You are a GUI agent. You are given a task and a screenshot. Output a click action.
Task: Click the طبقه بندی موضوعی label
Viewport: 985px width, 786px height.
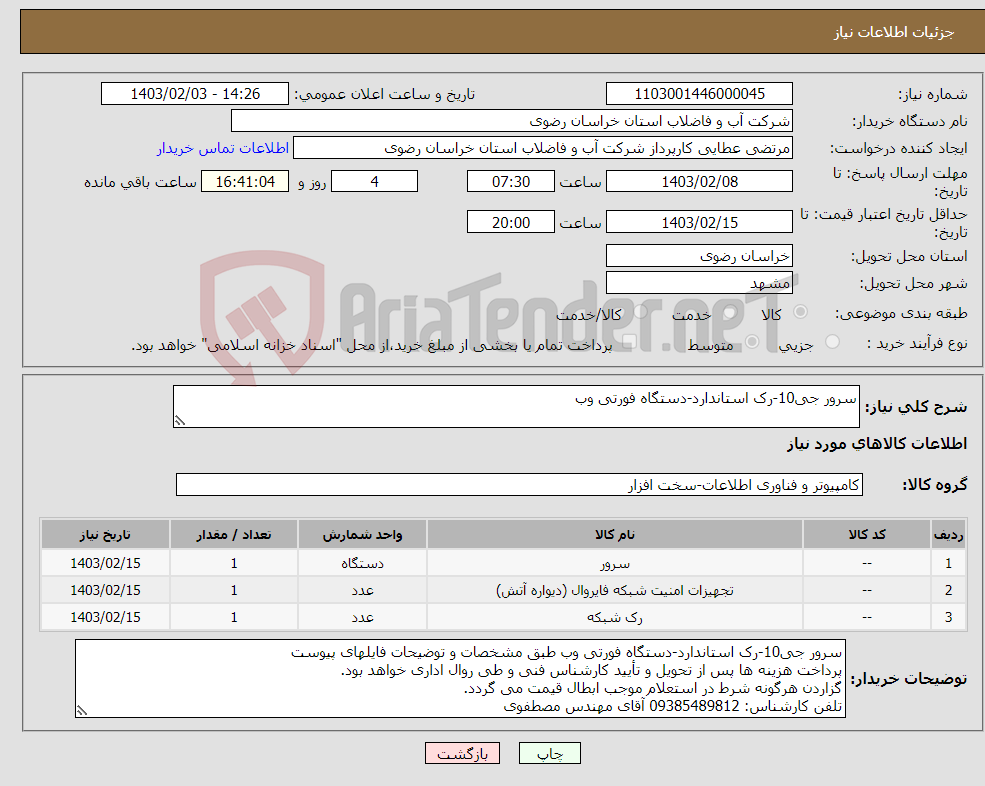coord(901,313)
